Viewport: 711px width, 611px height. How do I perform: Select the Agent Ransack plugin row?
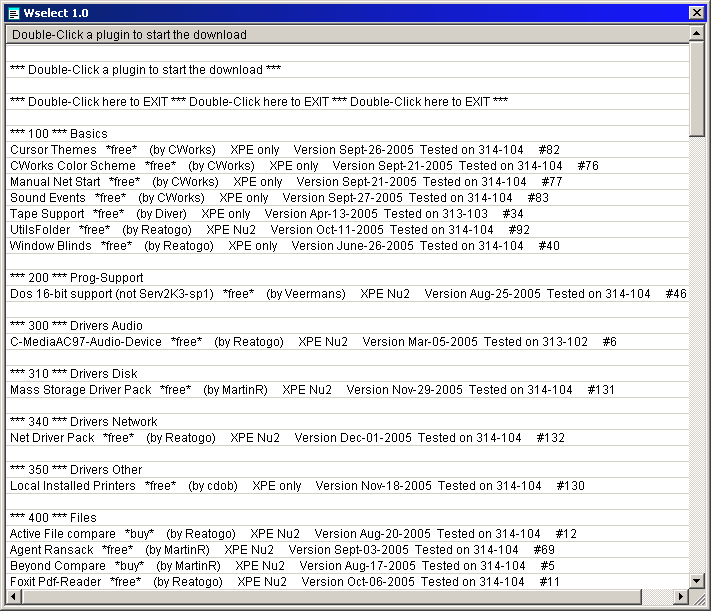347,550
